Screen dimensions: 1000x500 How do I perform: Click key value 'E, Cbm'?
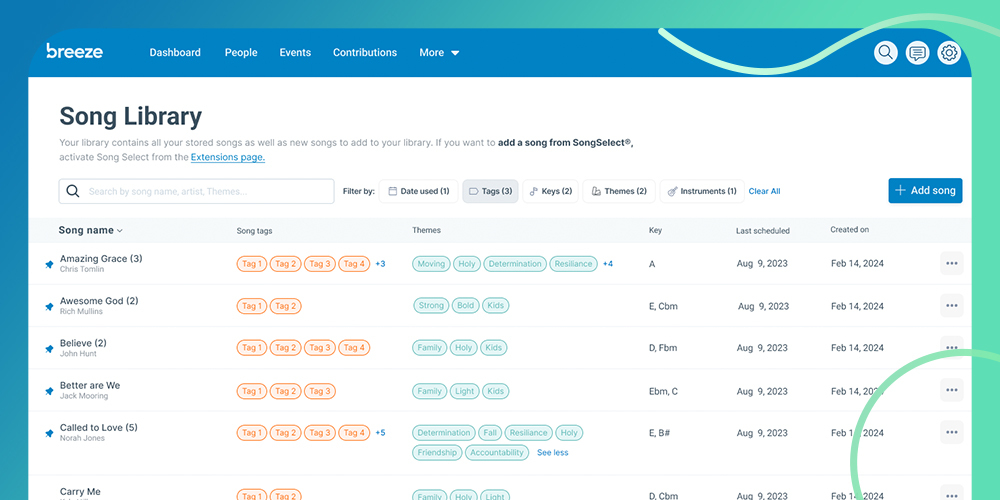point(663,306)
